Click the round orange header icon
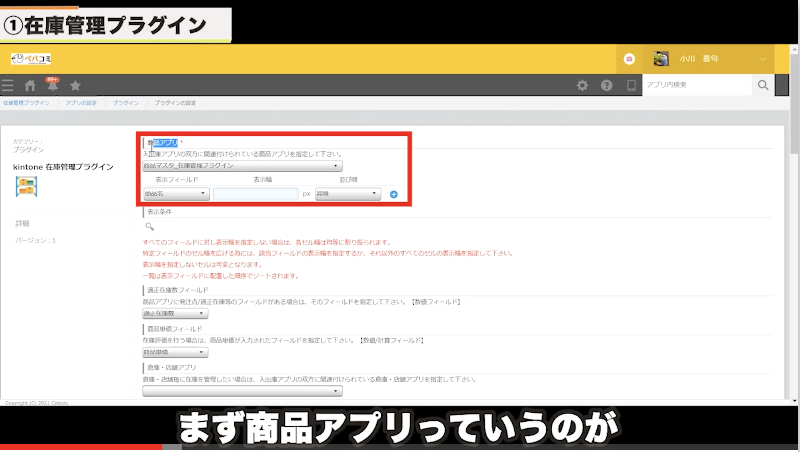800x452 pixels. tap(628, 59)
